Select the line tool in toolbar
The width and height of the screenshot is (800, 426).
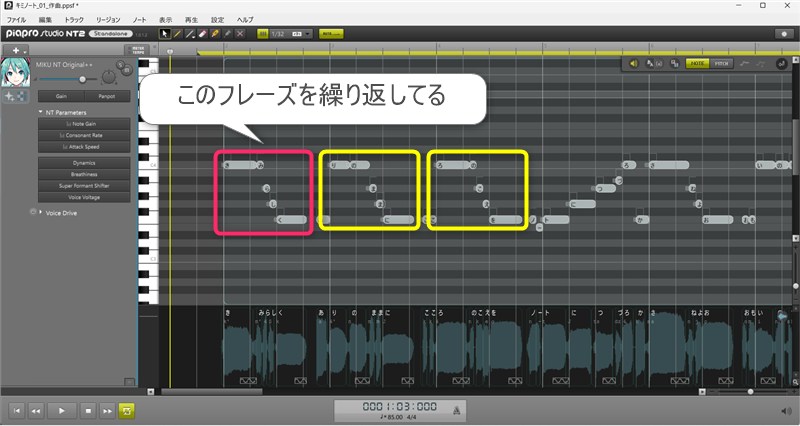click(x=190, y=34)
